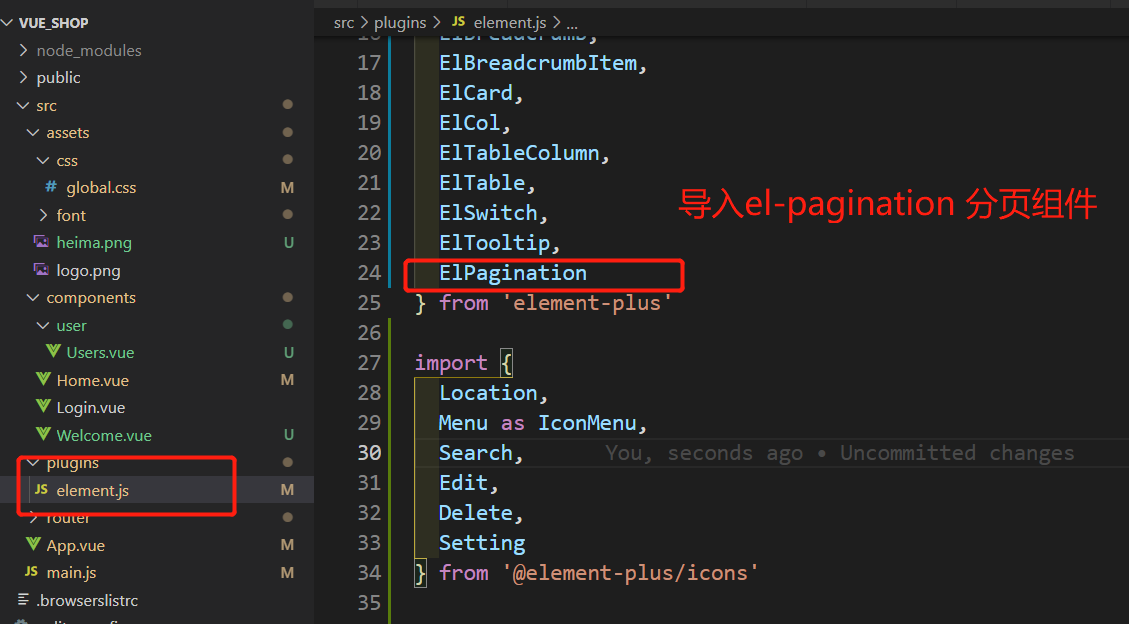Open heima.png image file
The width and height of the screenshot is (1129, 624).
pos(94,243)
